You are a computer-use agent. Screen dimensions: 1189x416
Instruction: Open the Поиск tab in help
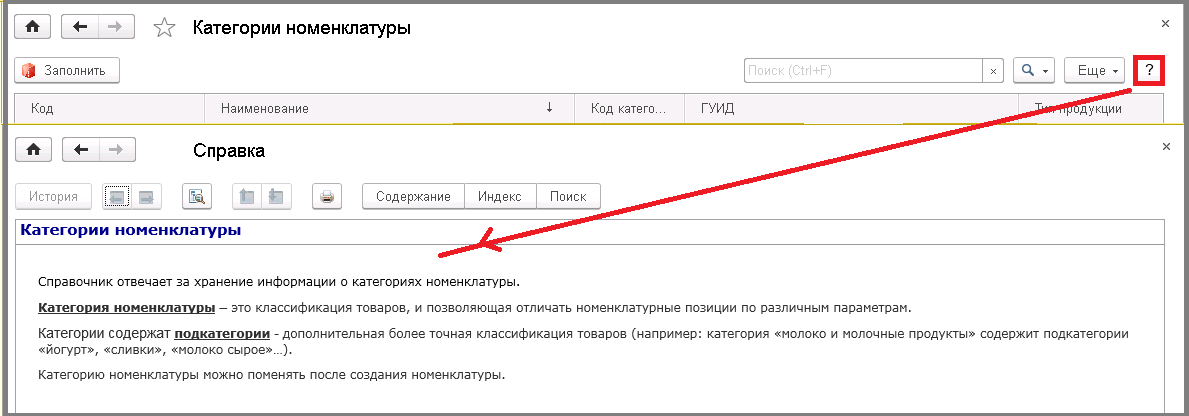pos(568,196)
